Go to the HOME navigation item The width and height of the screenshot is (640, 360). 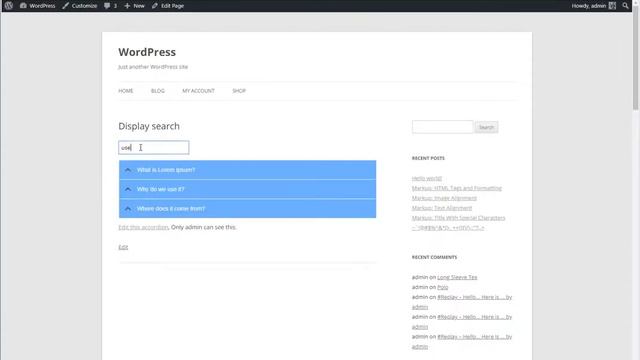(126, 91)
